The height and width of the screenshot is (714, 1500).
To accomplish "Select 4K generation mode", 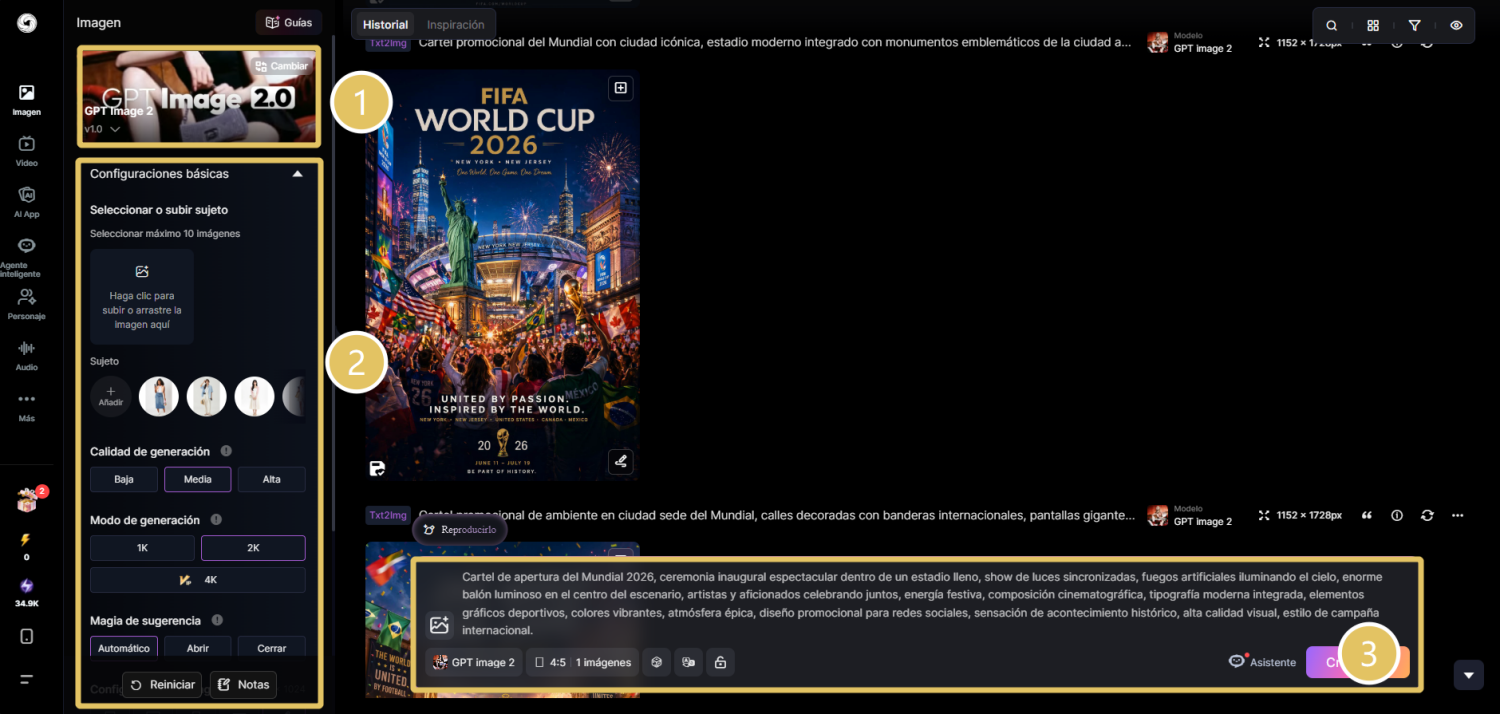I will [198, 580].
